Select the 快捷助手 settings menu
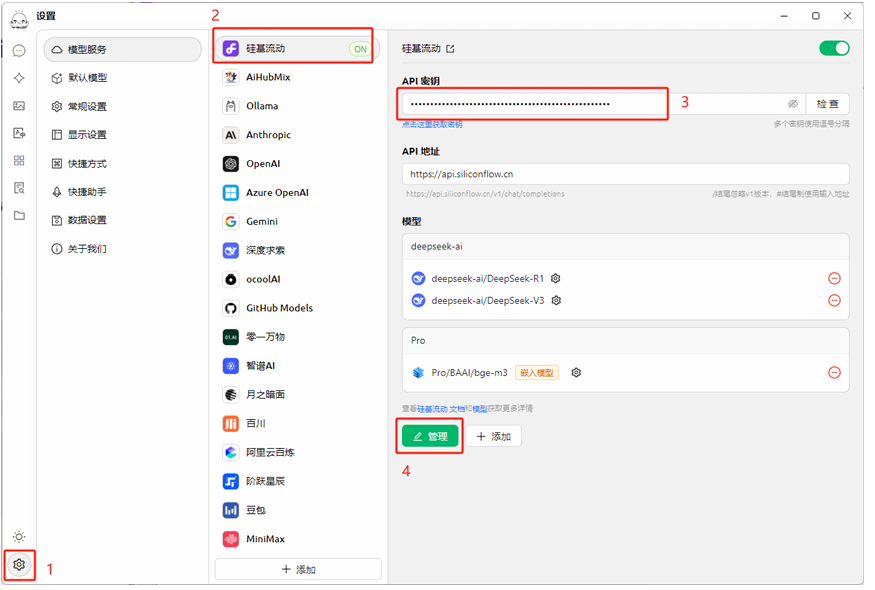 point(122,192)
